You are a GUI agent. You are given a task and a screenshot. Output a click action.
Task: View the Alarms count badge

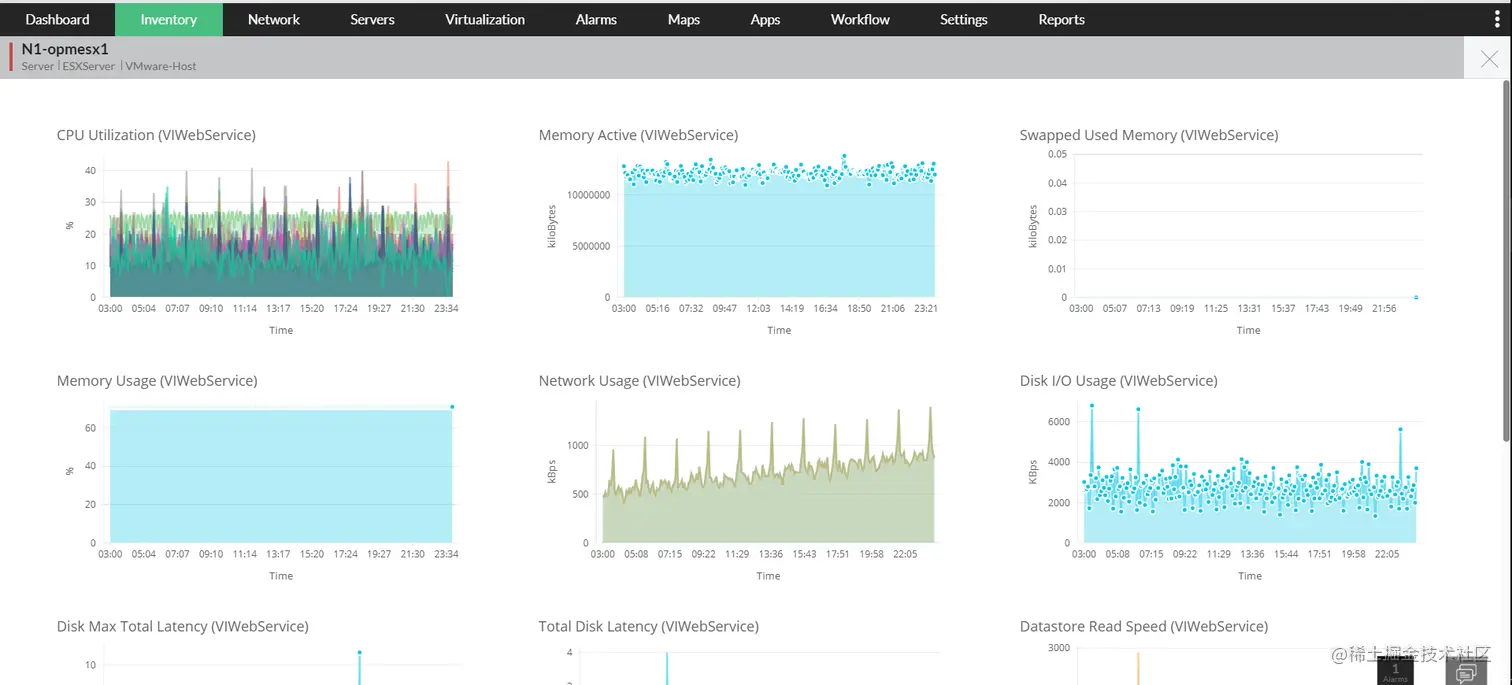(x=1394, y=668)
